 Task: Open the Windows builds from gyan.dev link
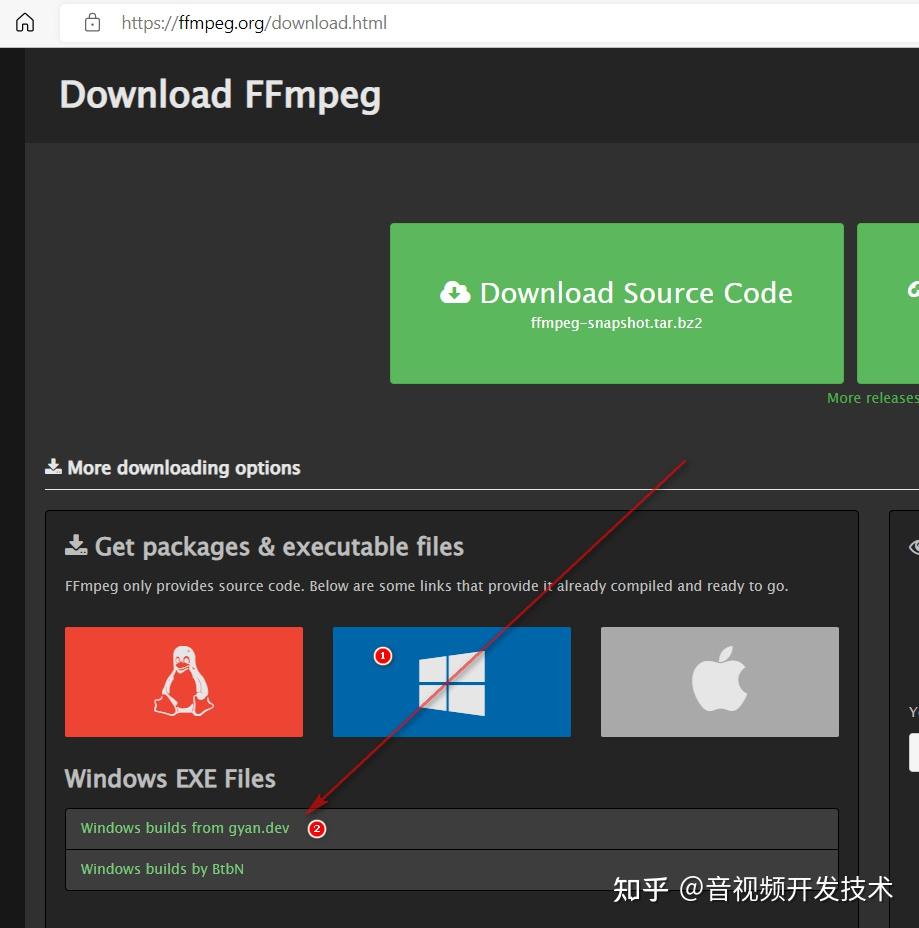tap(184, 828)
